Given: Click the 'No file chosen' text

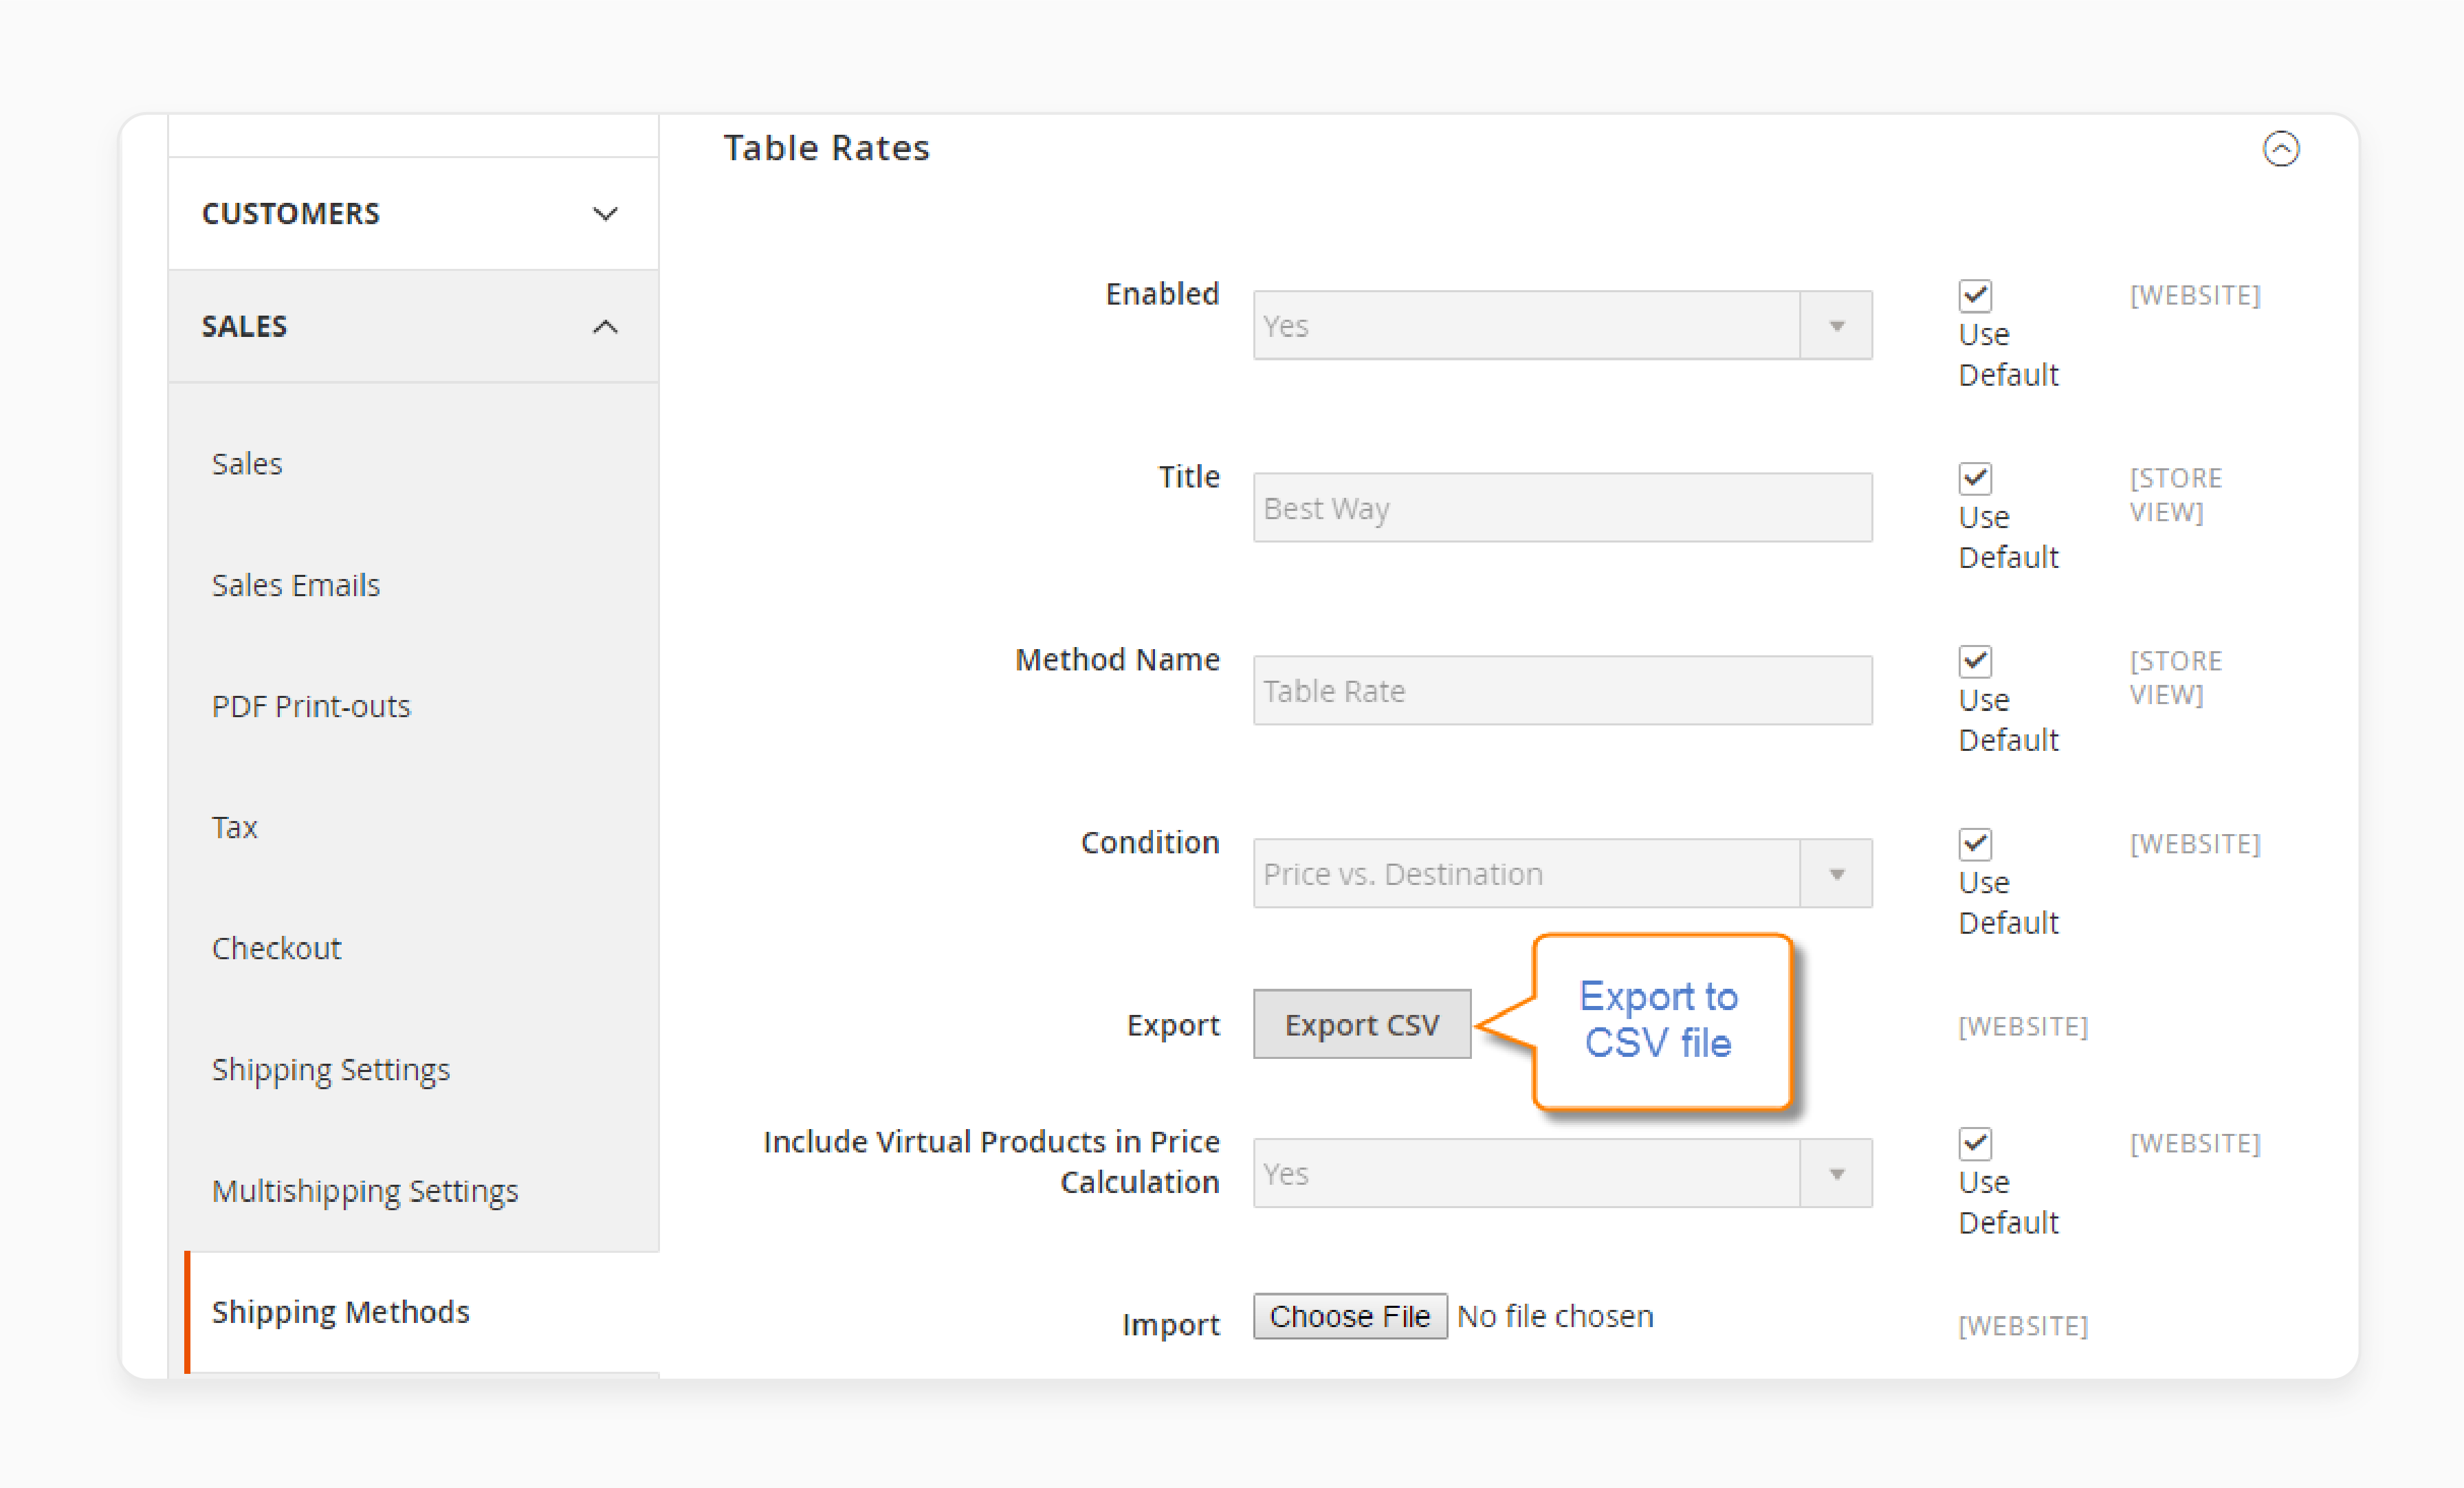Looking at the screenshot, I should pyautogui.click(x=1555, y=1316).
